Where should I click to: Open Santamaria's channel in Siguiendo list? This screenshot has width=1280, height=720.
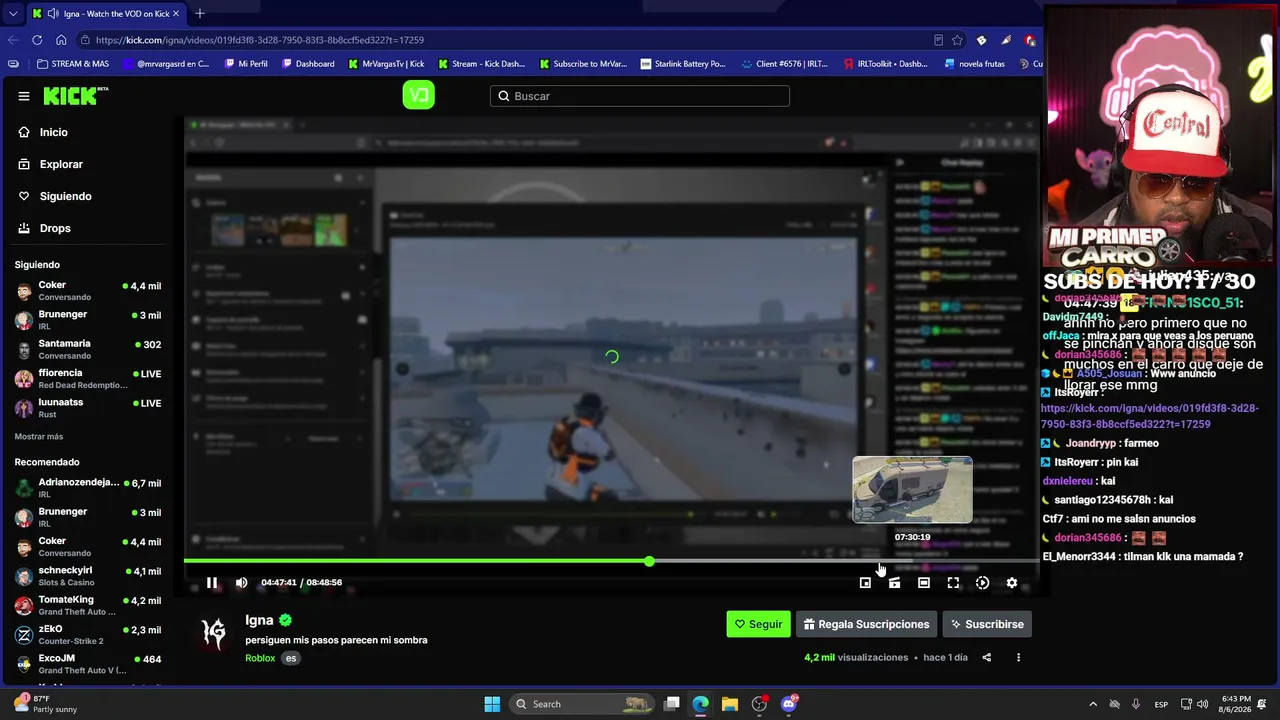(x=88, y=350)
